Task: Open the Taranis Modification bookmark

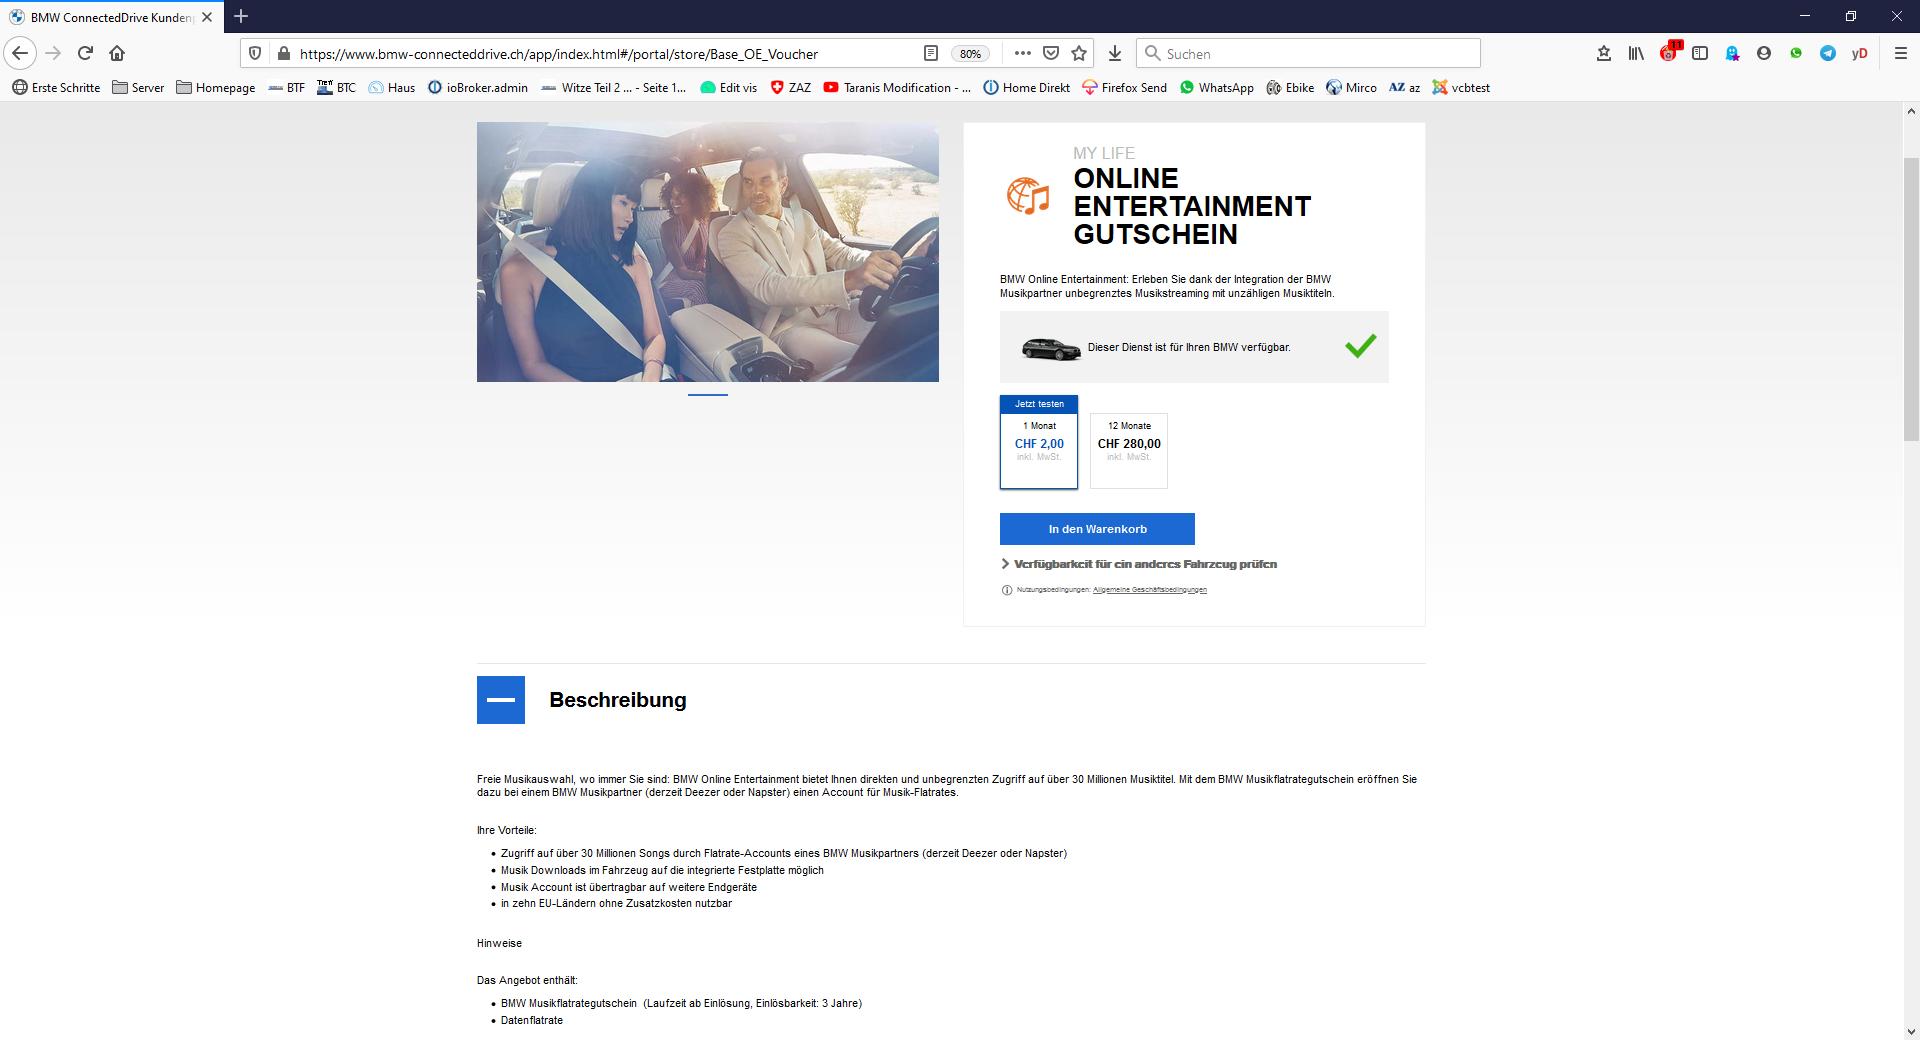Action: coord(897,88)
